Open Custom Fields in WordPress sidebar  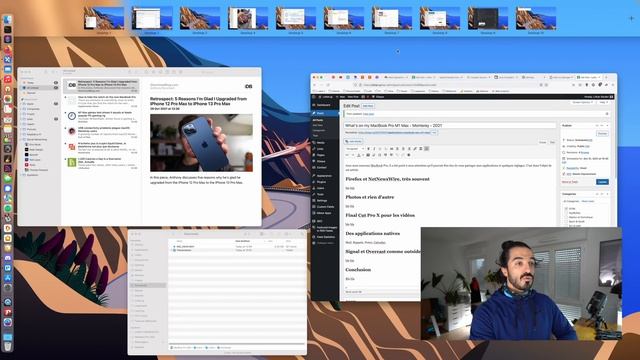click(x=325, y=207)
